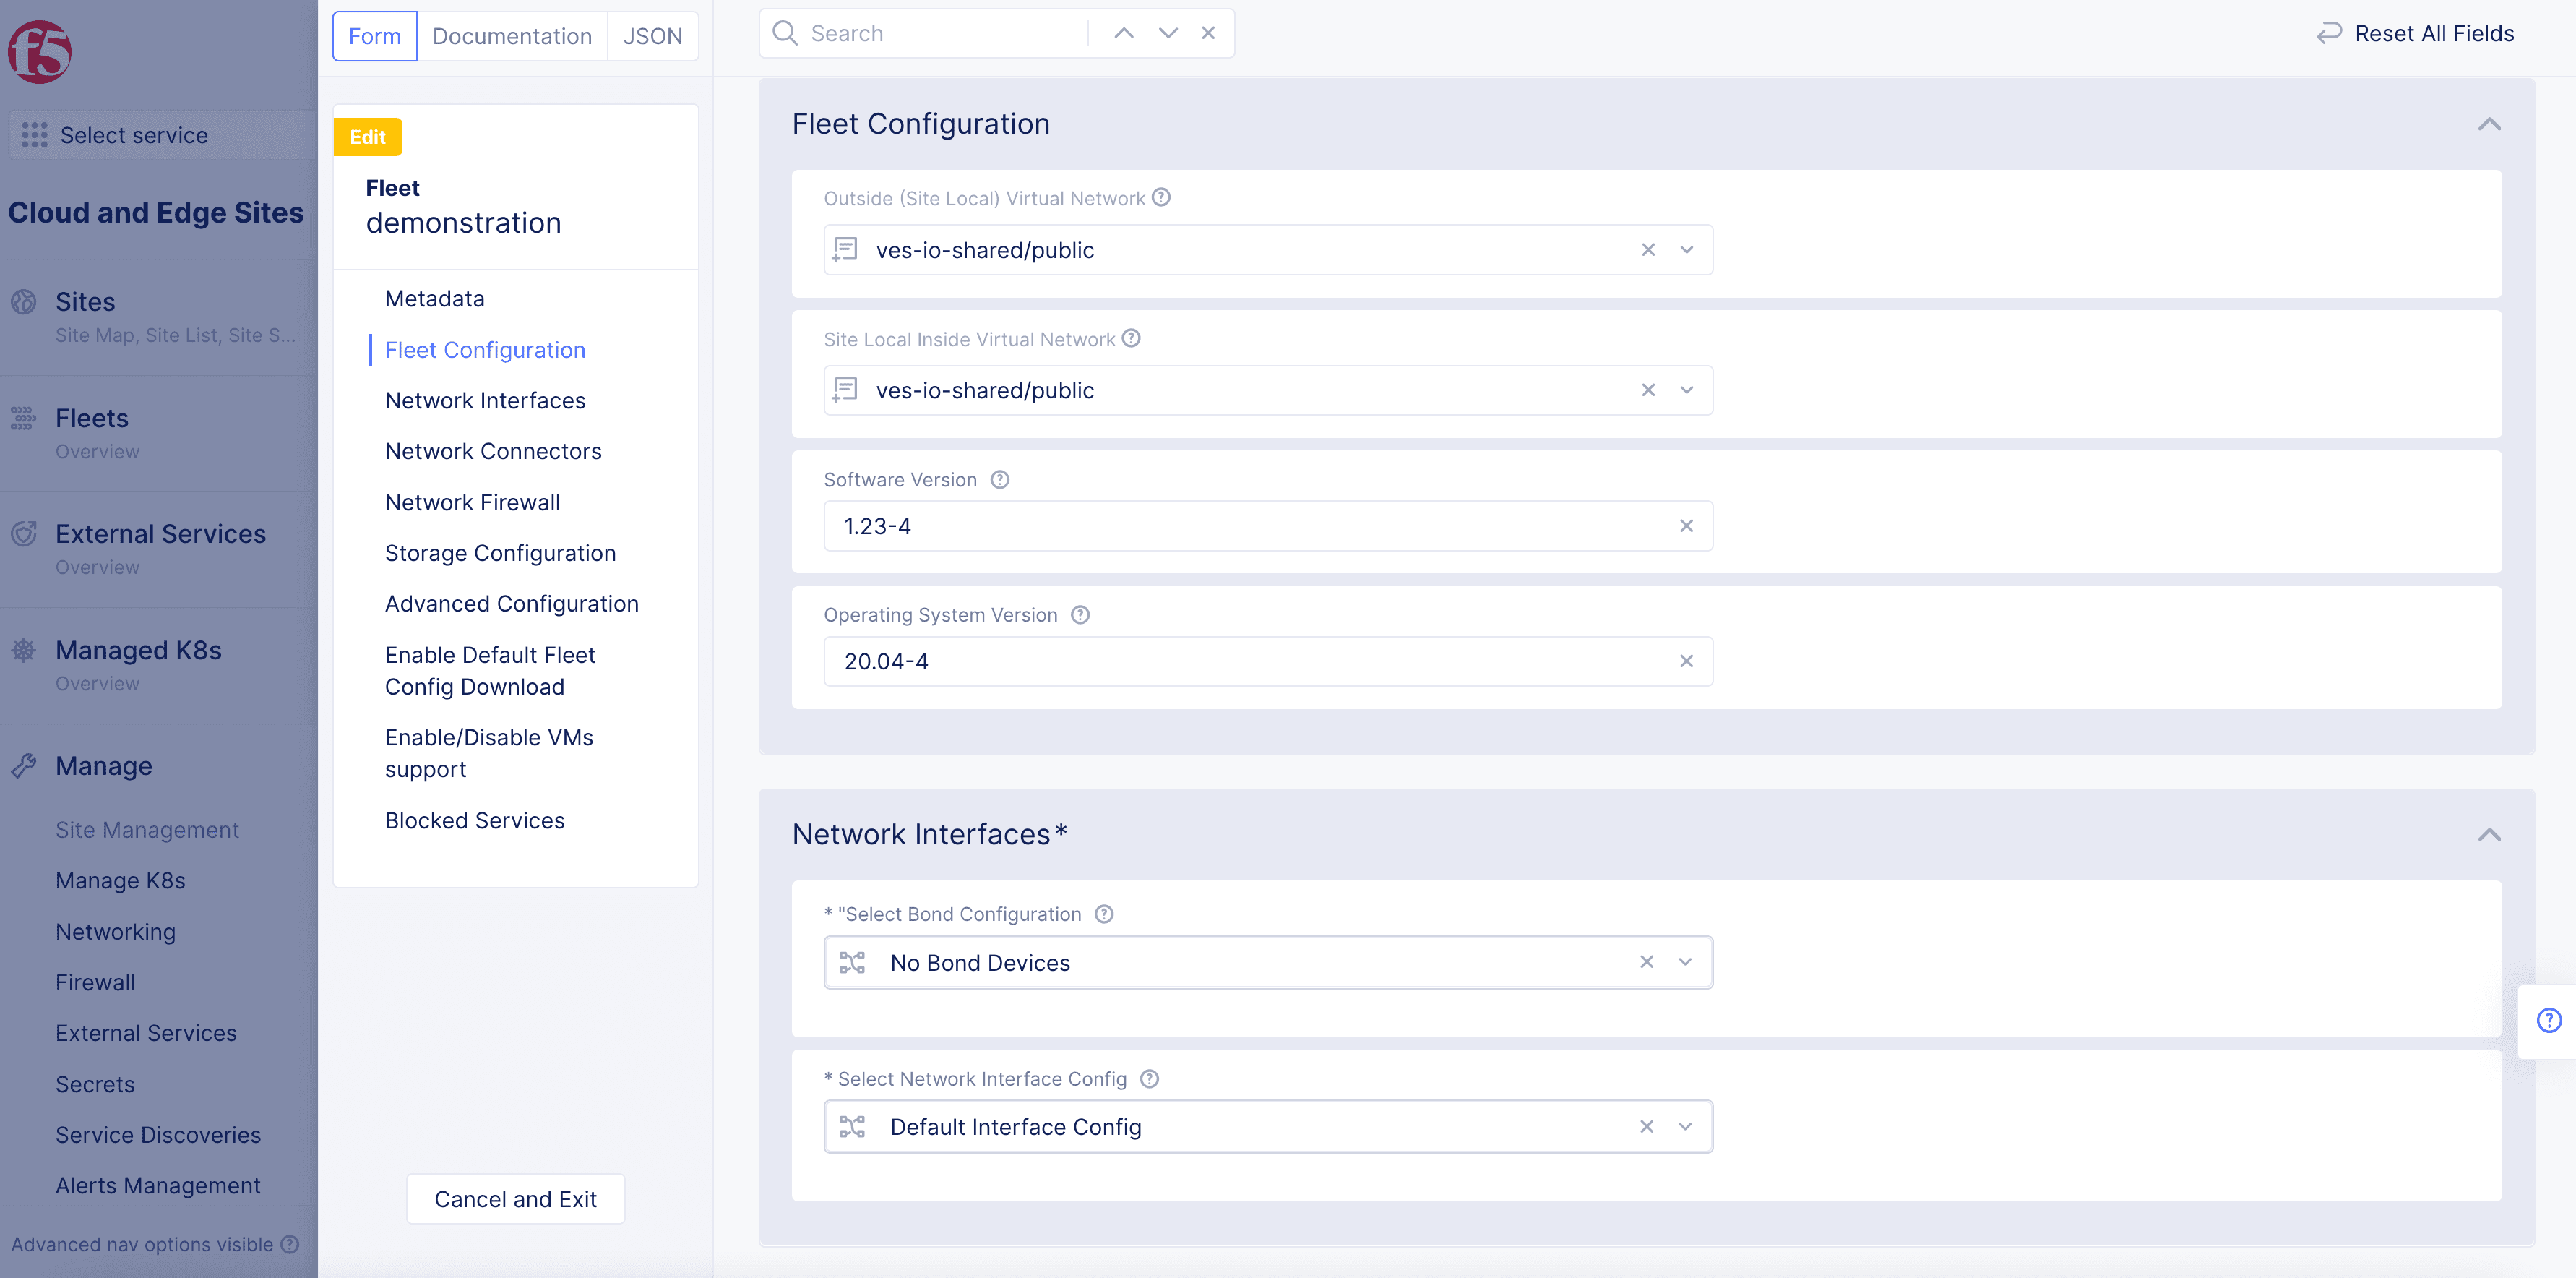The height and width of the screenshot is (1278, 2576).
Task: Collapse the Fleet Configuration section
Action: click(2489, 124)
